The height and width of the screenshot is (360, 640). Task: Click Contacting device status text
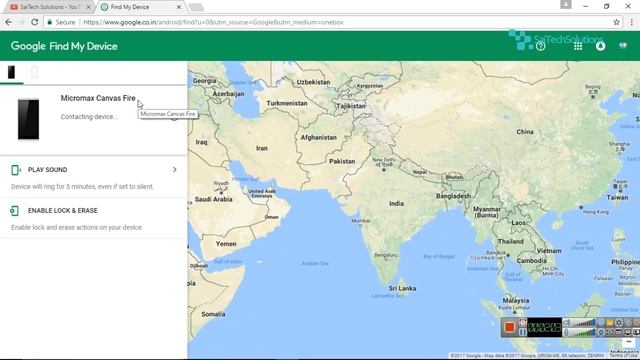coord(89,117)
